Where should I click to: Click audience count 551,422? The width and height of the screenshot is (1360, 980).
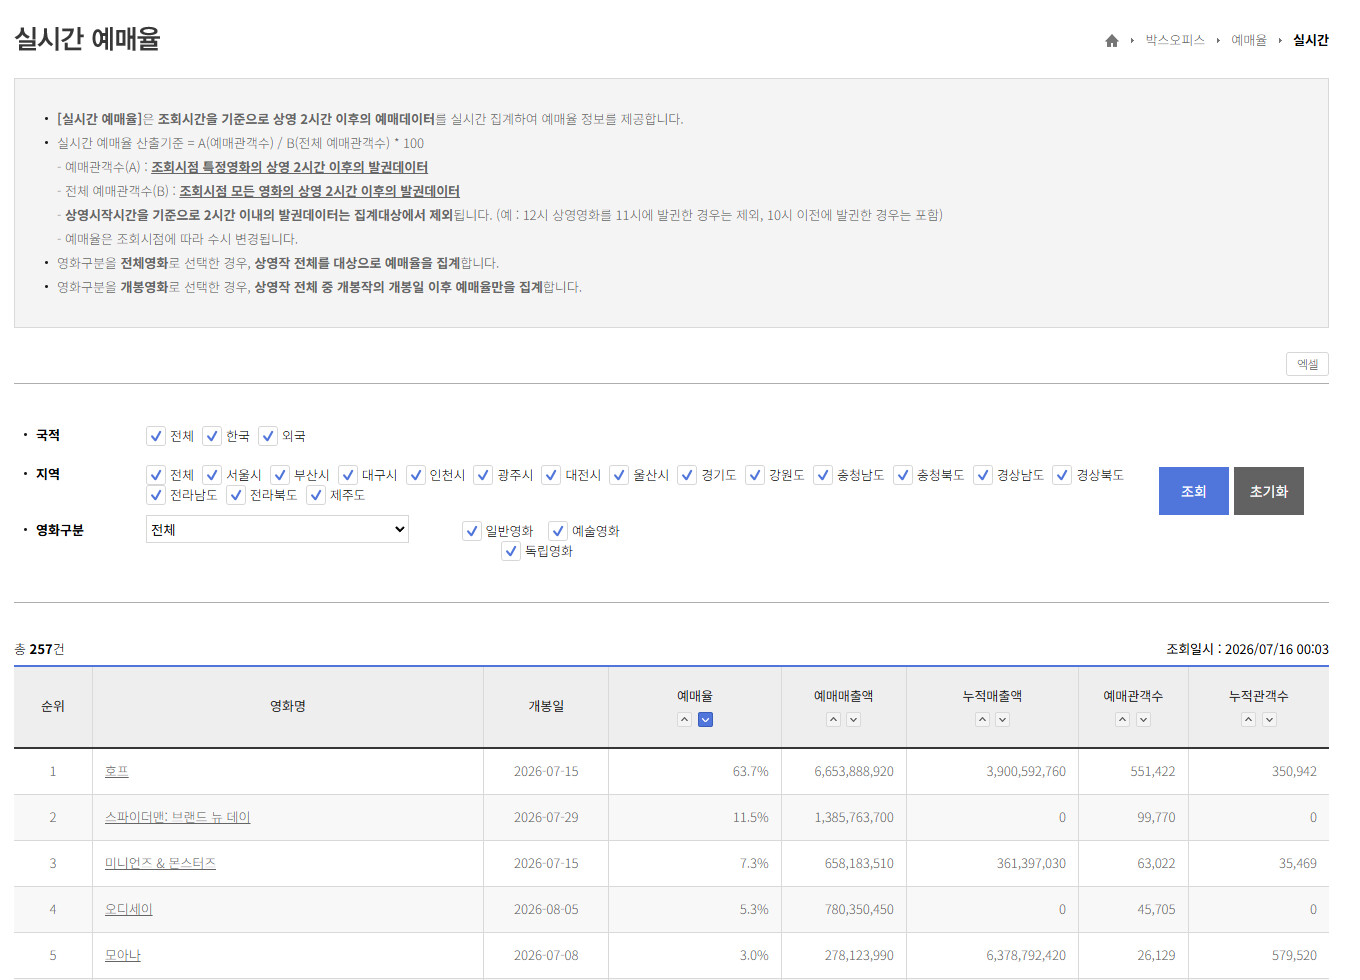coord(1153,772)
